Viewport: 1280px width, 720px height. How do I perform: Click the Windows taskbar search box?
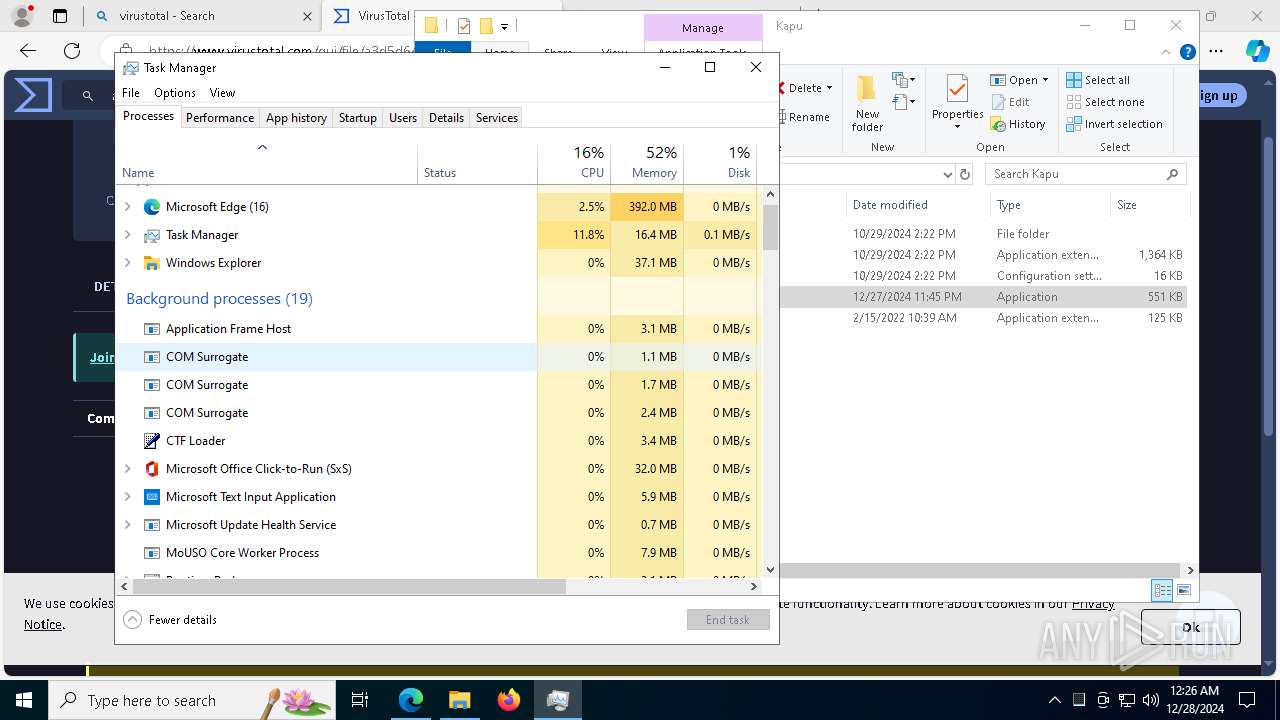(190, 700)
